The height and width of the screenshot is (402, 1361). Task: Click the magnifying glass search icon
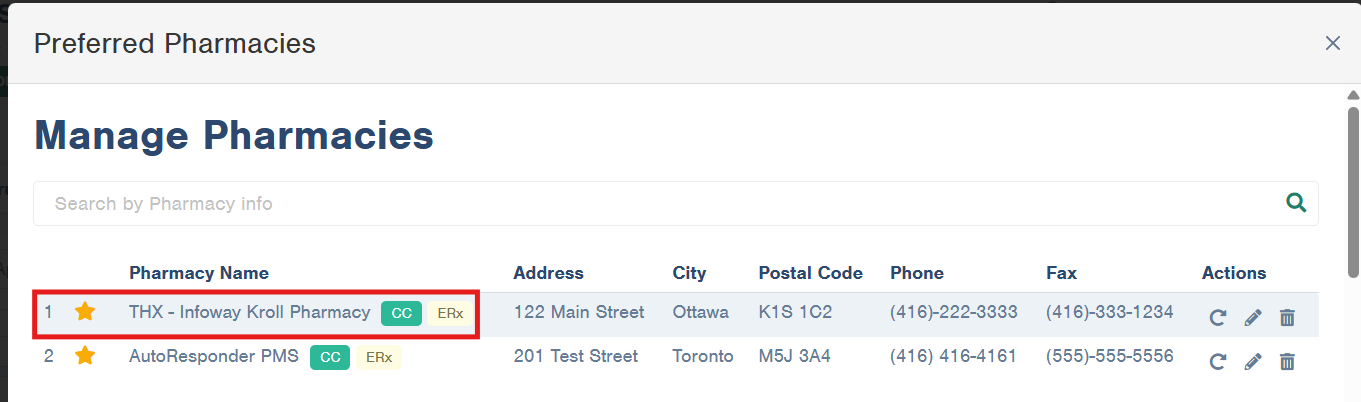(1296, 203)
